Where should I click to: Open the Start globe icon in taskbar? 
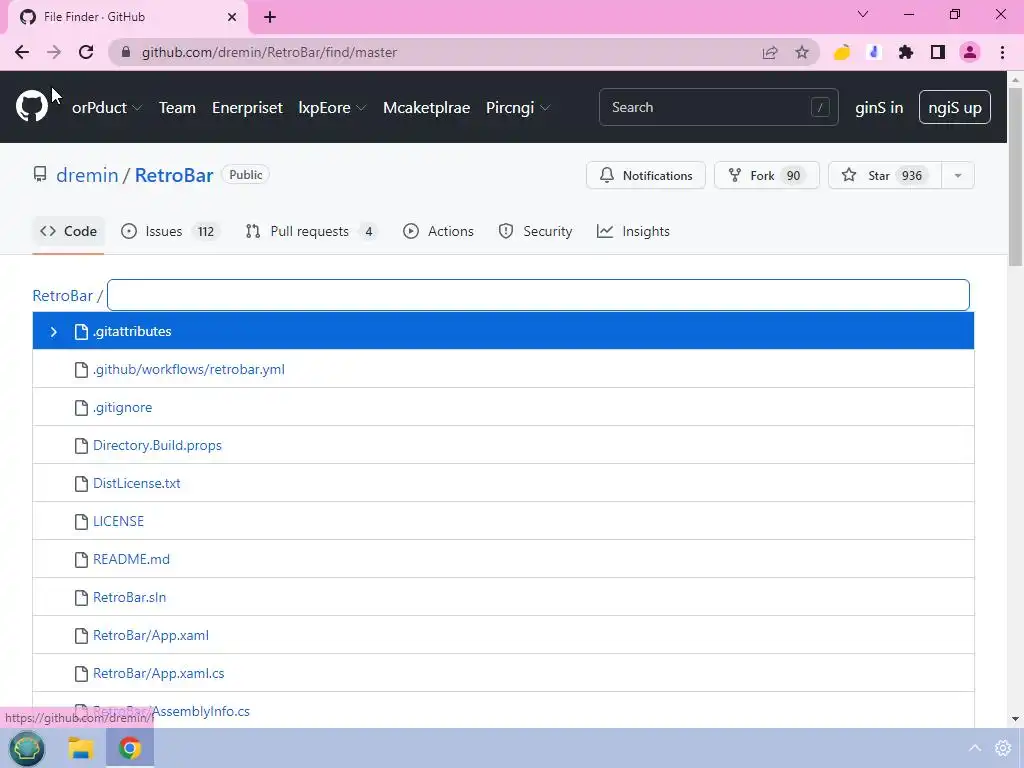[27, 748]
